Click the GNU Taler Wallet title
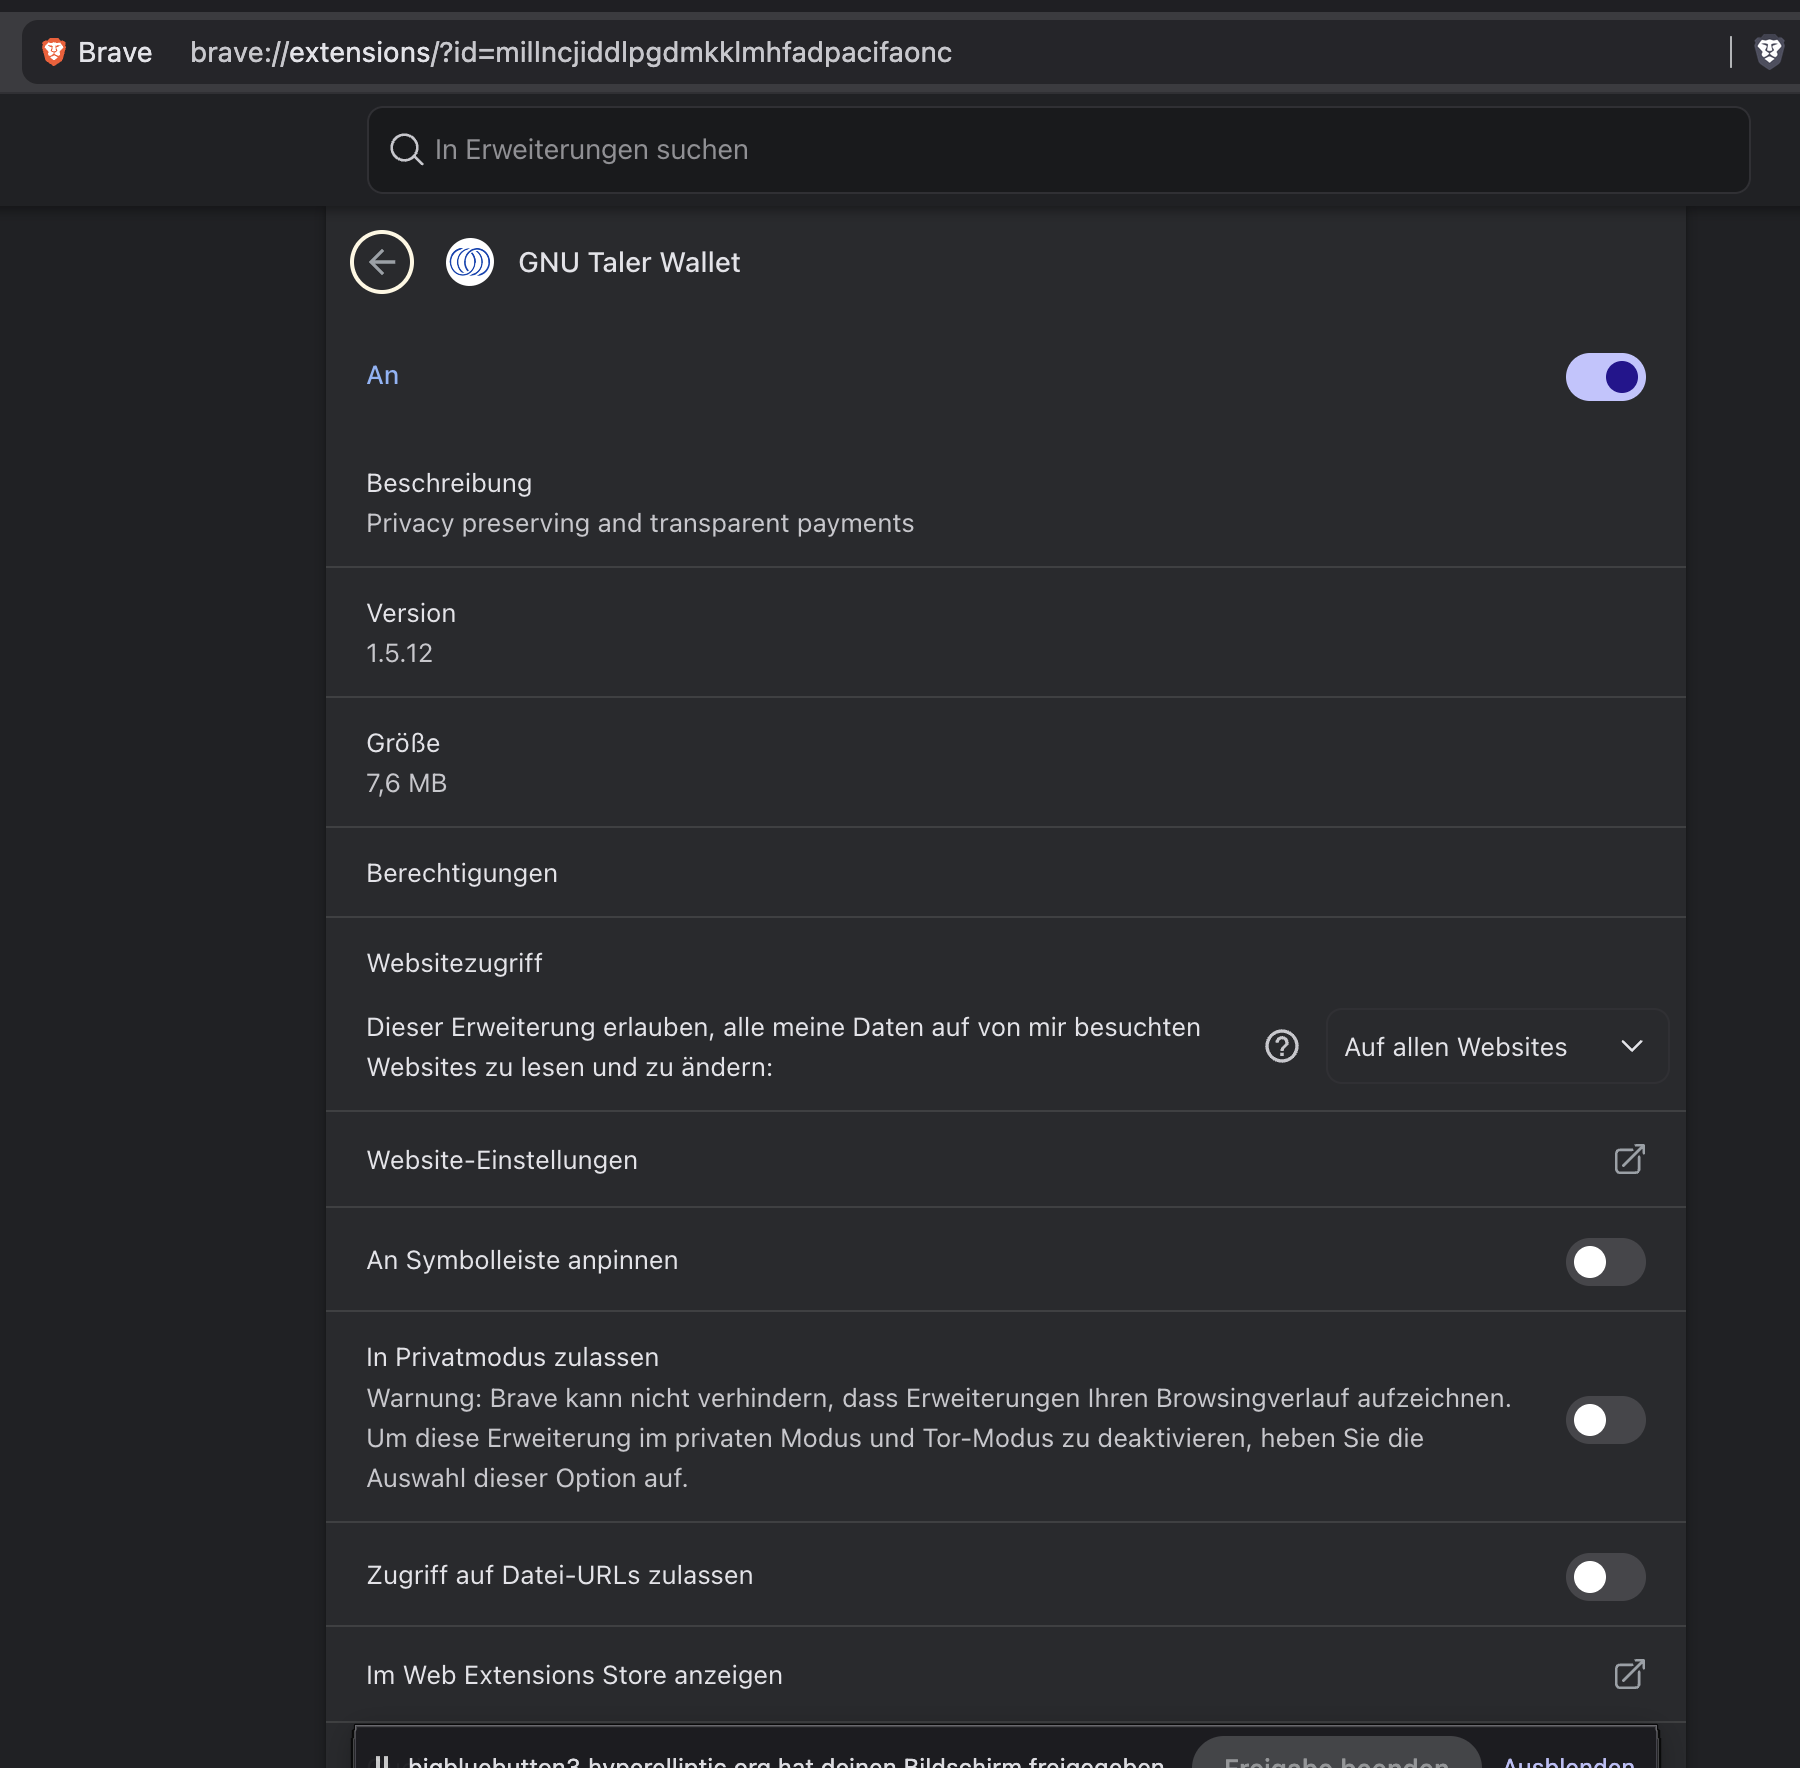Viewport: 1800px width, 1768px height. click(629, 262)
